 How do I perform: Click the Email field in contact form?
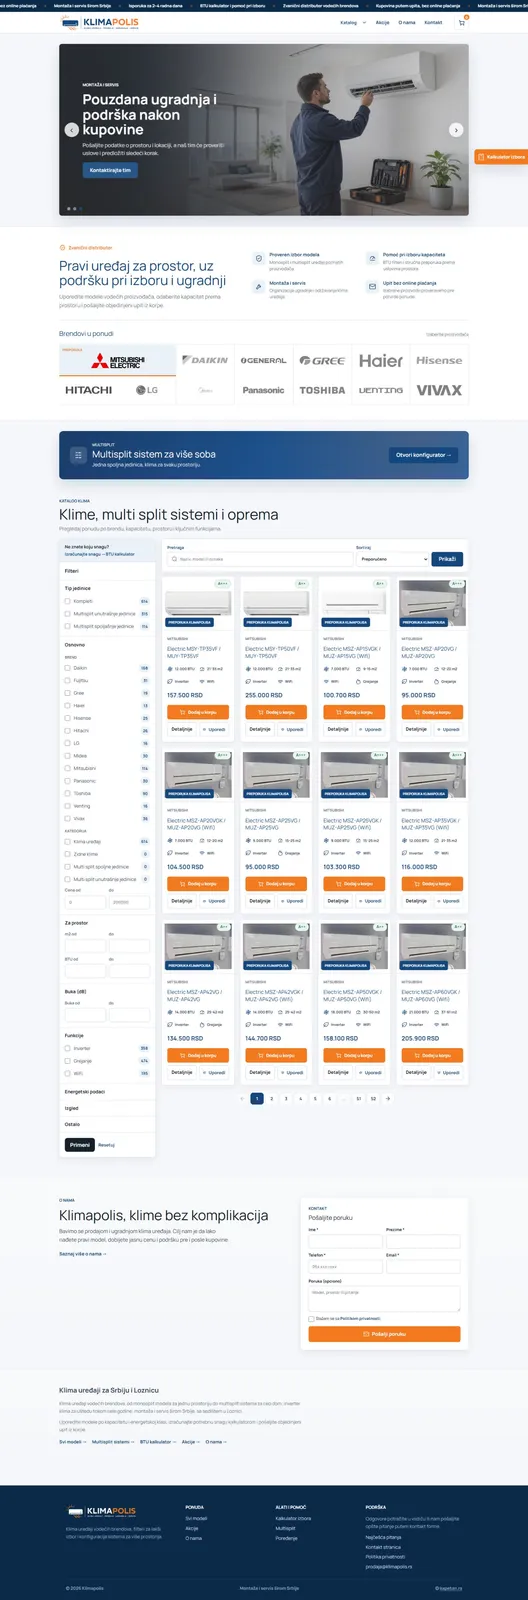point(423,1266)
